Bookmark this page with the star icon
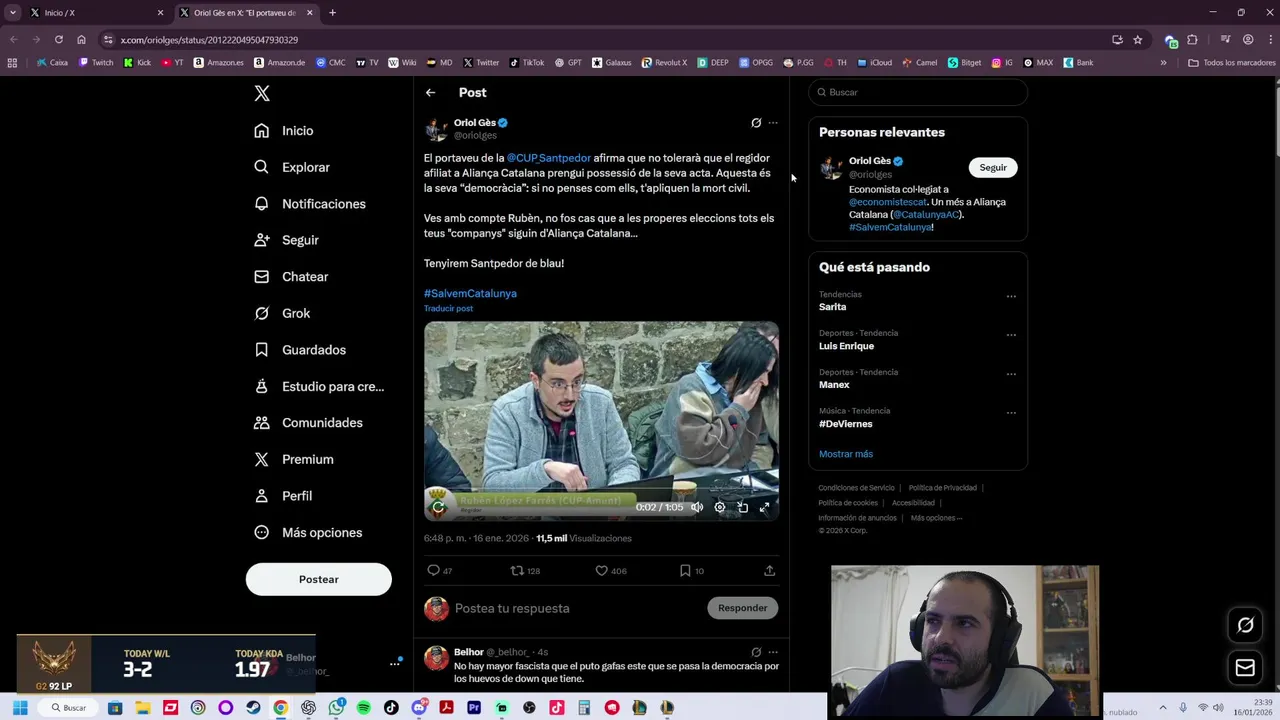Screen dimensions: 1280x720 (1138, 40)
